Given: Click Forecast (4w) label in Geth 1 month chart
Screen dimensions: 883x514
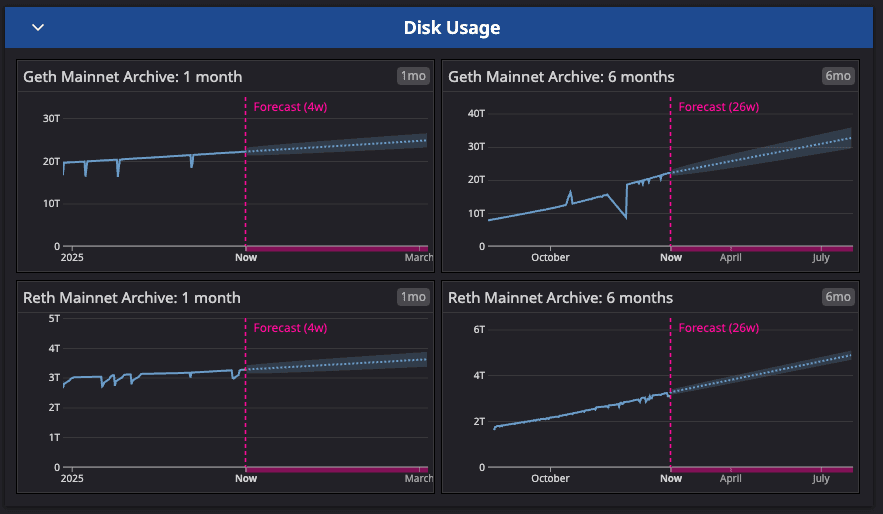Looking at the screenshot, I should [x=290, y=107].
